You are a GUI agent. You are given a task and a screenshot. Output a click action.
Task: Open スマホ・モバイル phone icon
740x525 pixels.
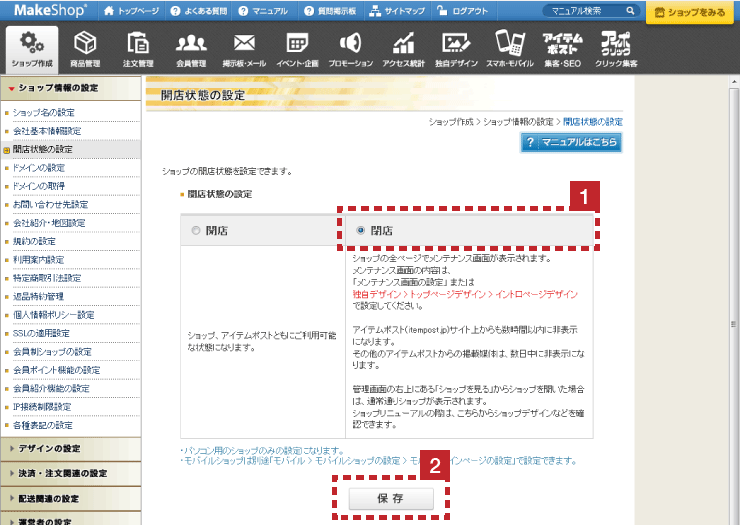510,43
